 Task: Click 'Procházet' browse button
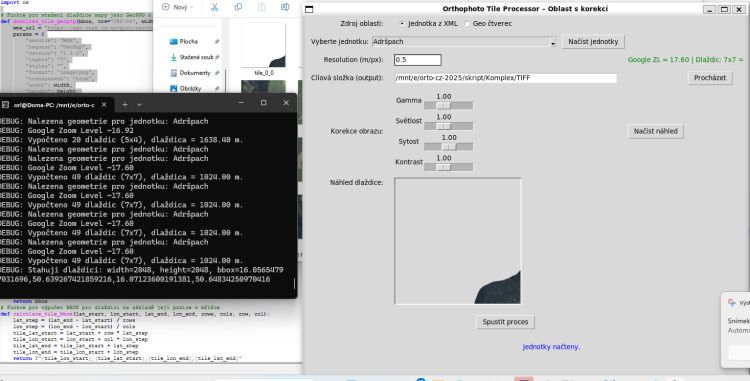tap(710, 77)
